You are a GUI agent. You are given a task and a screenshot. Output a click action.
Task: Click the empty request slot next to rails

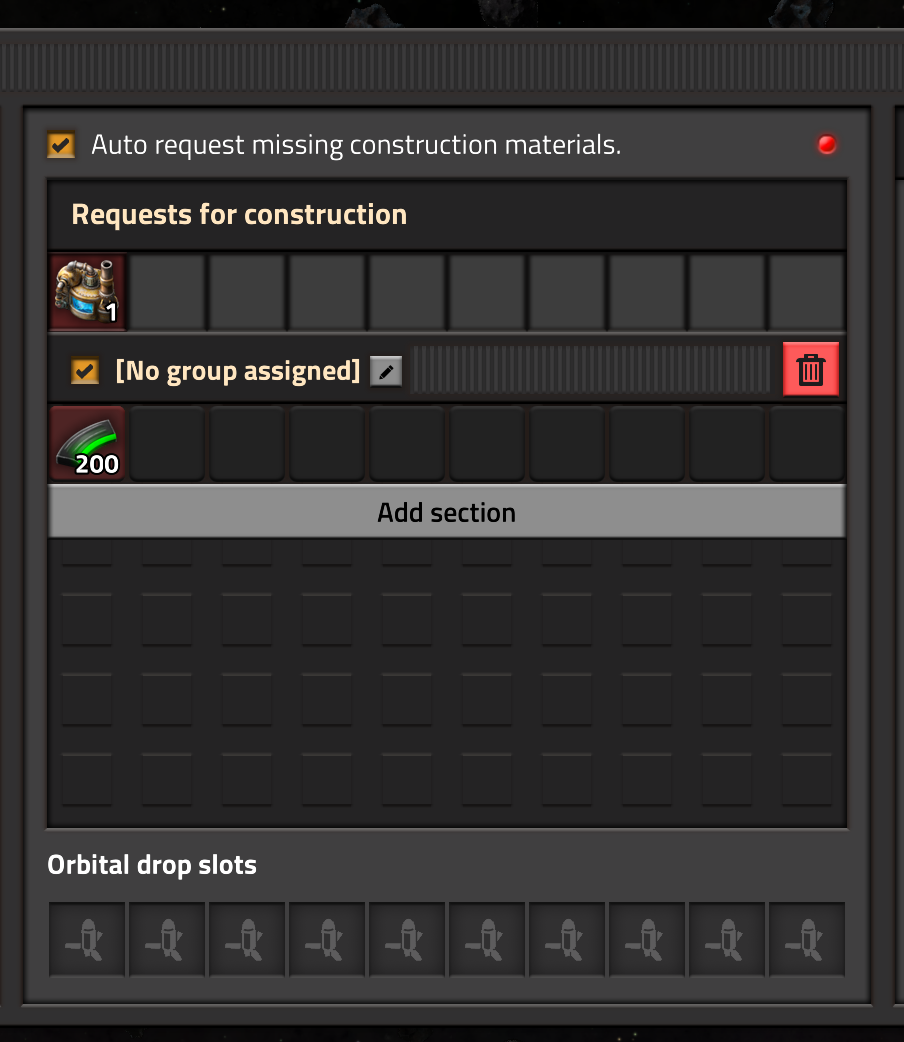point(168,443)
